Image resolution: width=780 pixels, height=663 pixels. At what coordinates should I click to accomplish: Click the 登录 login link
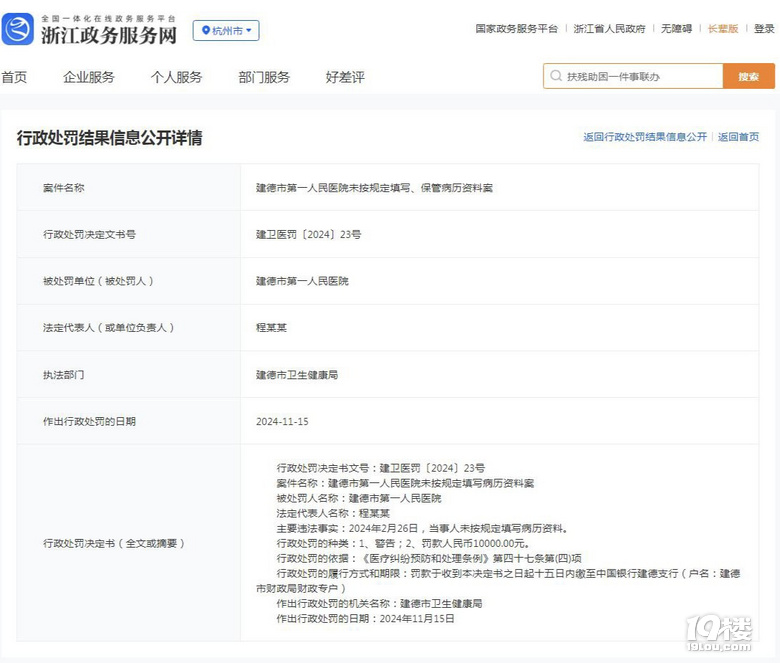(764, 28)
